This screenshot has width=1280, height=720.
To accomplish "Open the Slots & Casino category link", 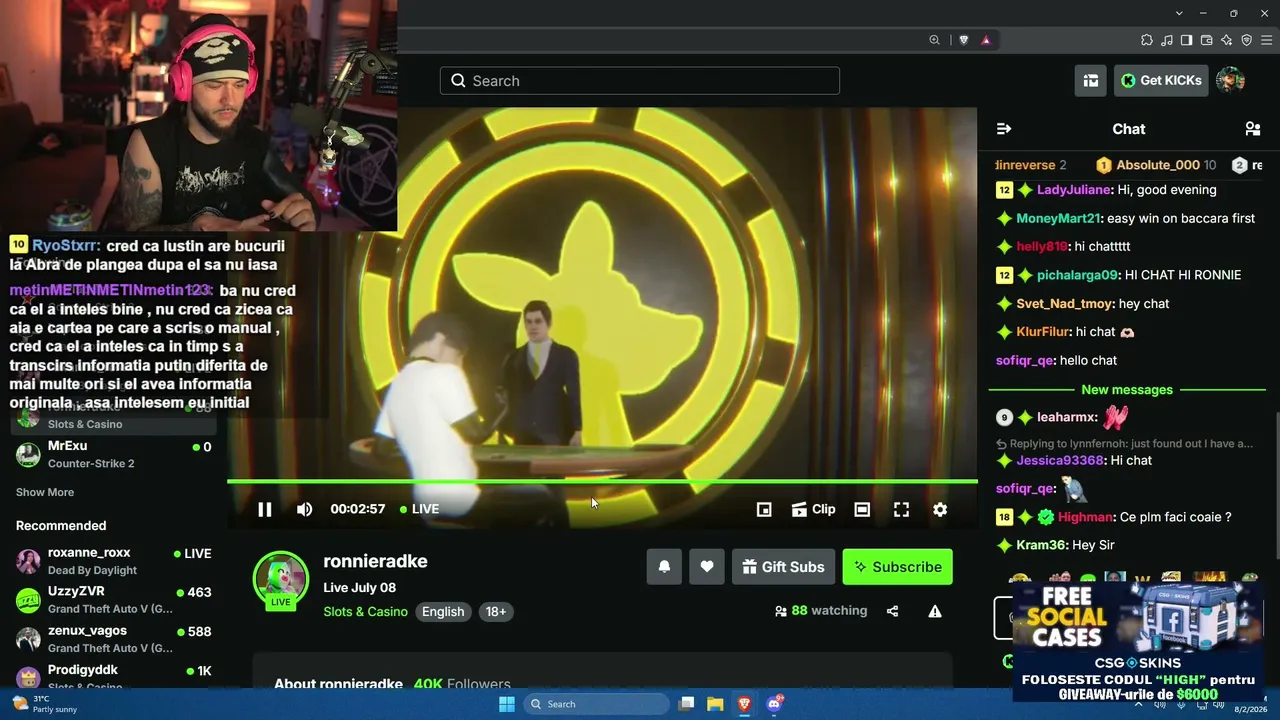I will pyautogui.click(x=365, y=612).
